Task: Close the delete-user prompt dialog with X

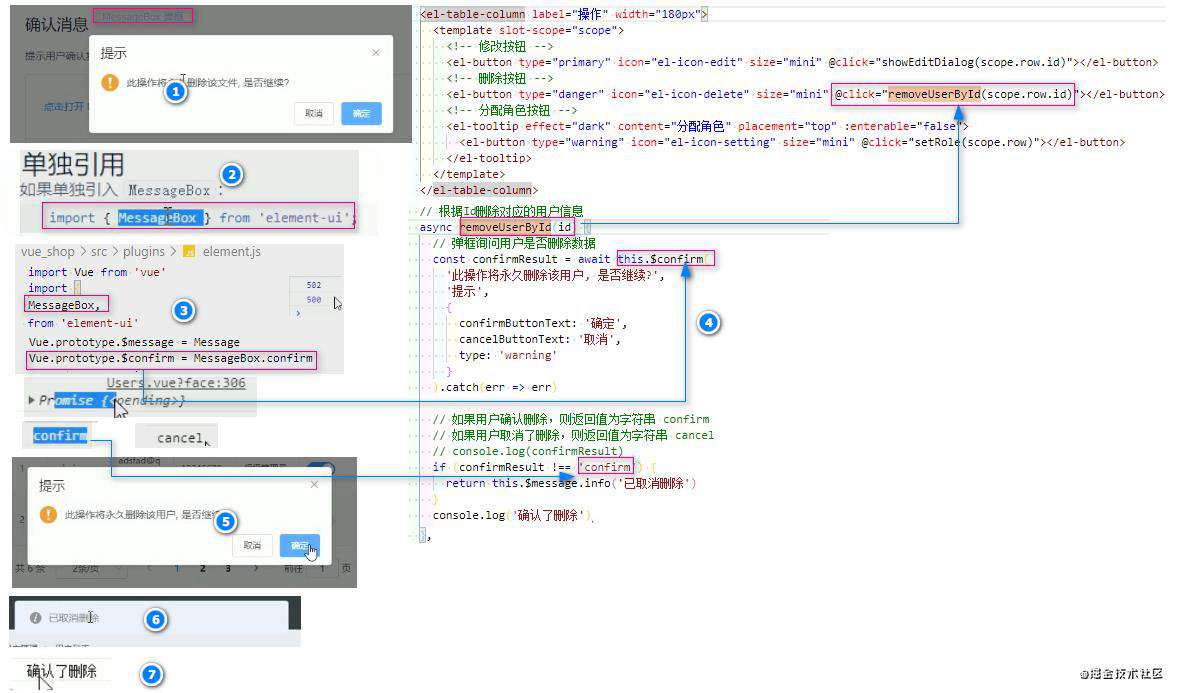Action: tap(314, 485)
